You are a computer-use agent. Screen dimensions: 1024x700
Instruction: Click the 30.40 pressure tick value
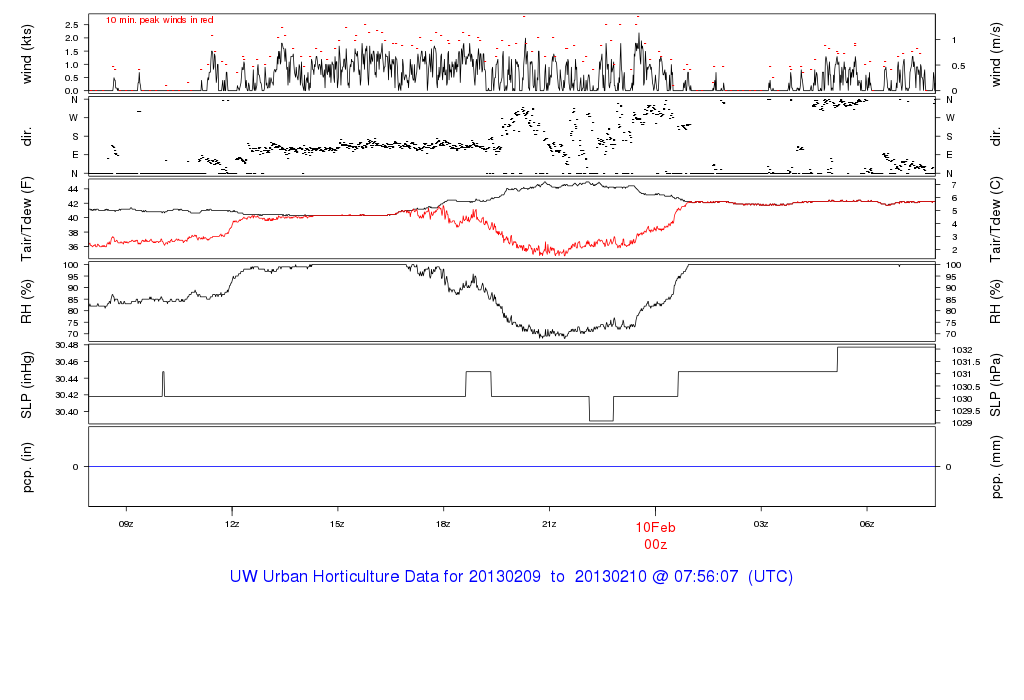click(x=67, y=412)
